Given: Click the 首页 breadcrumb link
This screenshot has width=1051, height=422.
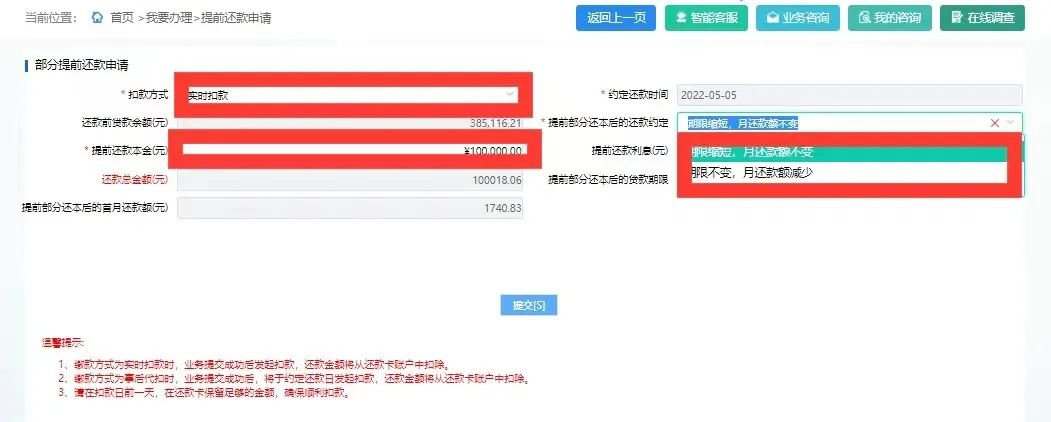Looking at the screenshot, I should pos(123,18).
